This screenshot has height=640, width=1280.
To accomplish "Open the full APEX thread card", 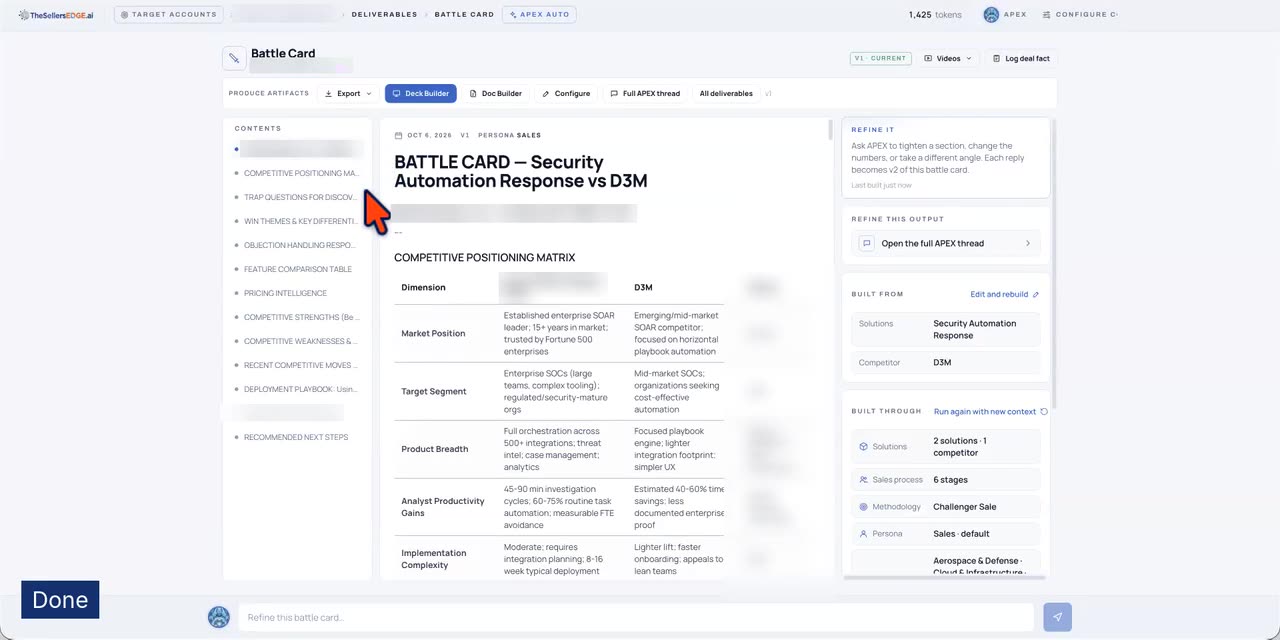I will [x=946, y=244].
